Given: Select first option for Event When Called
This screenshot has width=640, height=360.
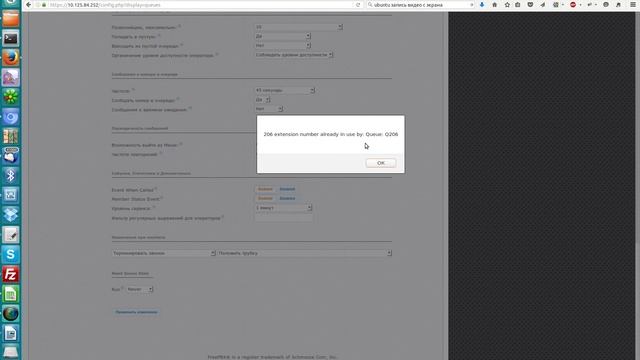Looking at the screenshot, I should (x=265, y=189).
